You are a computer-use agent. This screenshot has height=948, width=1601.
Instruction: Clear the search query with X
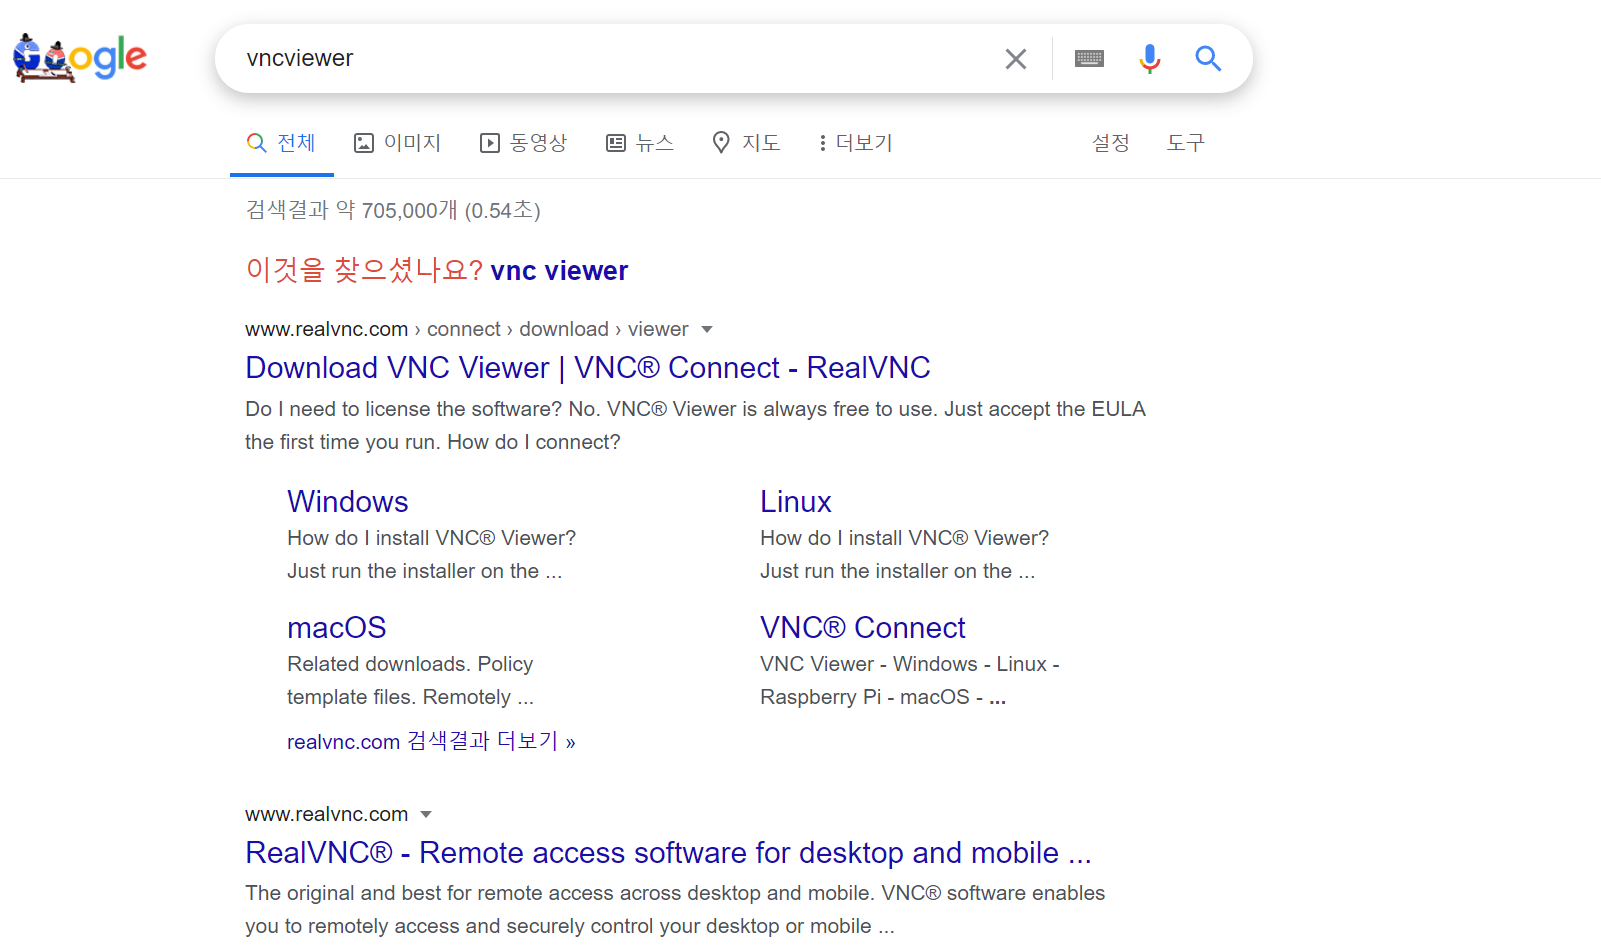click(1015, 59)
